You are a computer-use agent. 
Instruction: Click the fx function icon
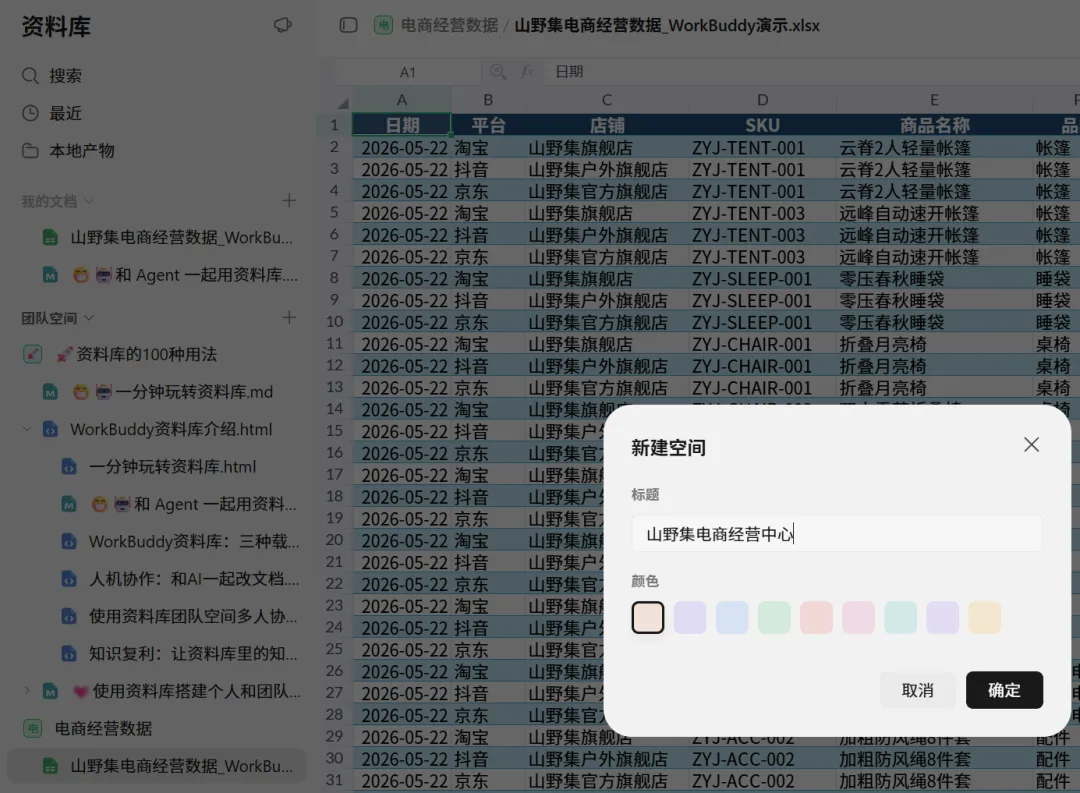tap(527, 72)
